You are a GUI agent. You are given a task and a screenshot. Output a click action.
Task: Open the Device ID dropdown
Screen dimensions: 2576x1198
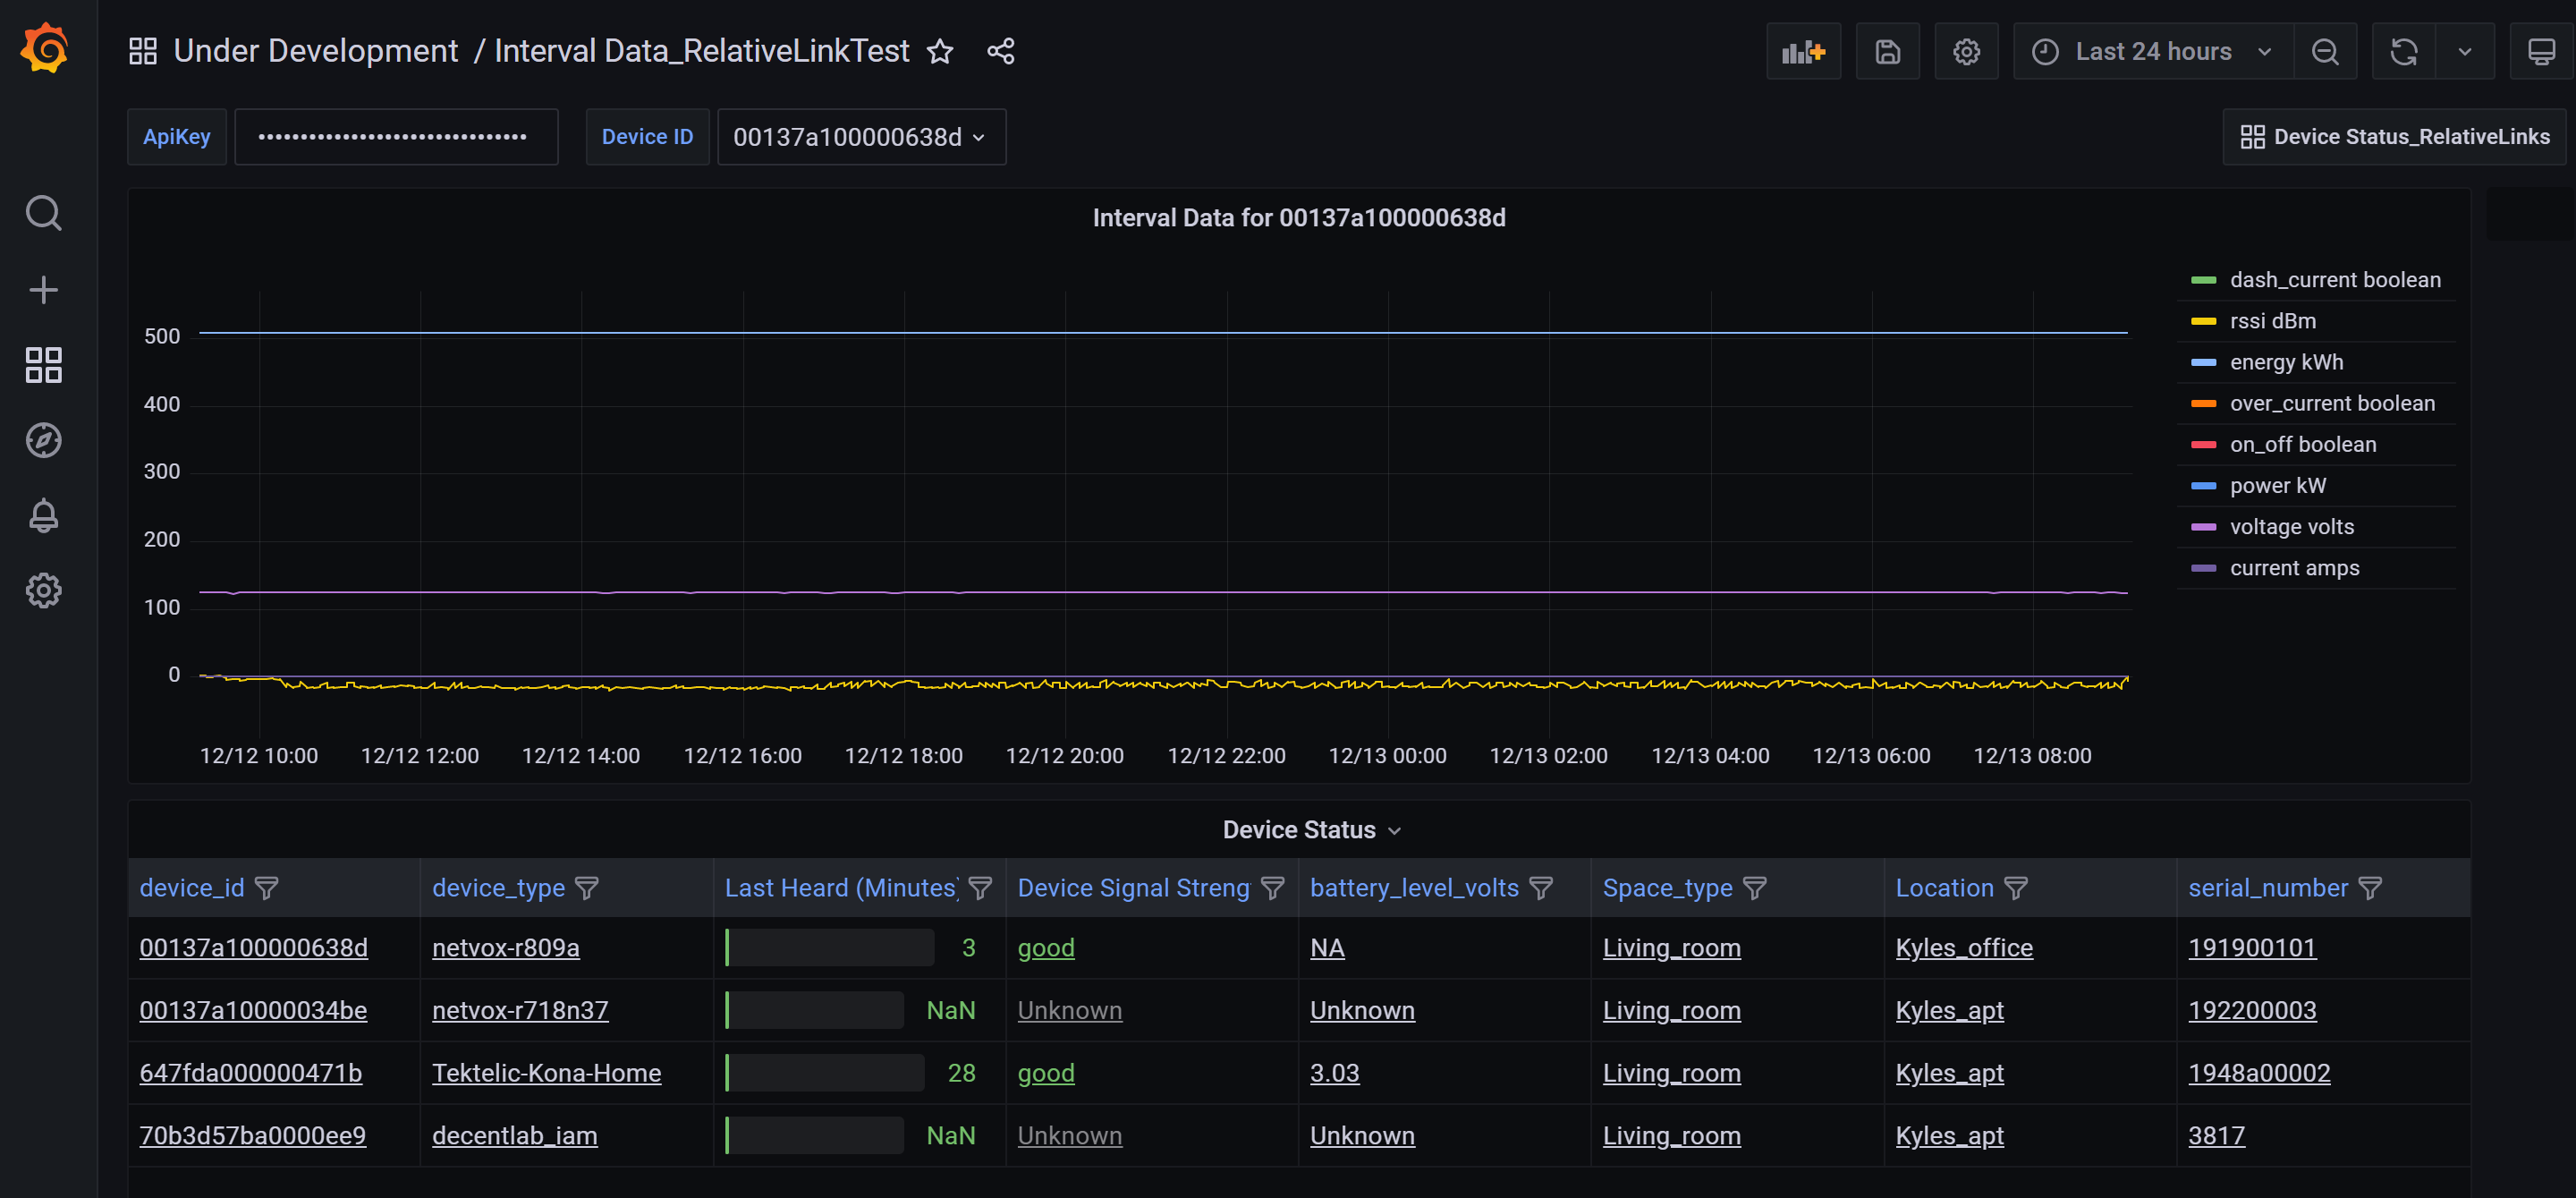click(860, 137)
